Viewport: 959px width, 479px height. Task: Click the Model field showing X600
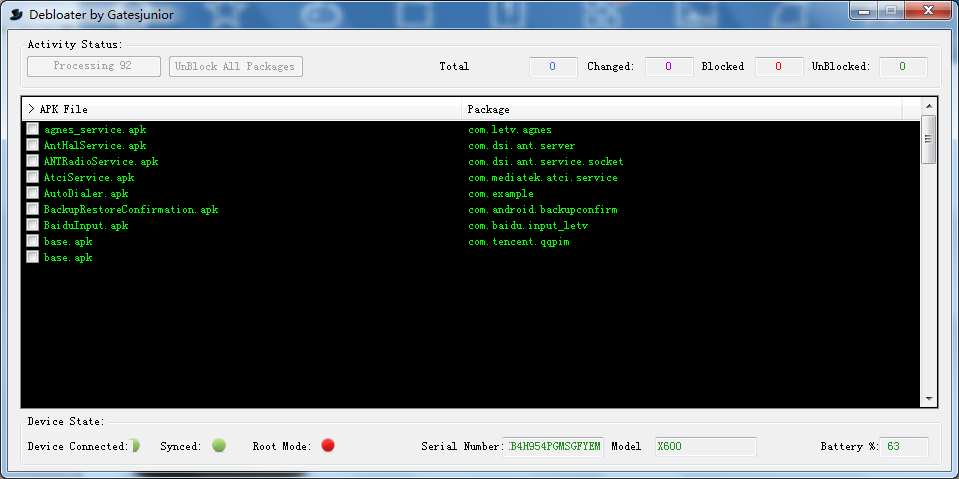706,447
